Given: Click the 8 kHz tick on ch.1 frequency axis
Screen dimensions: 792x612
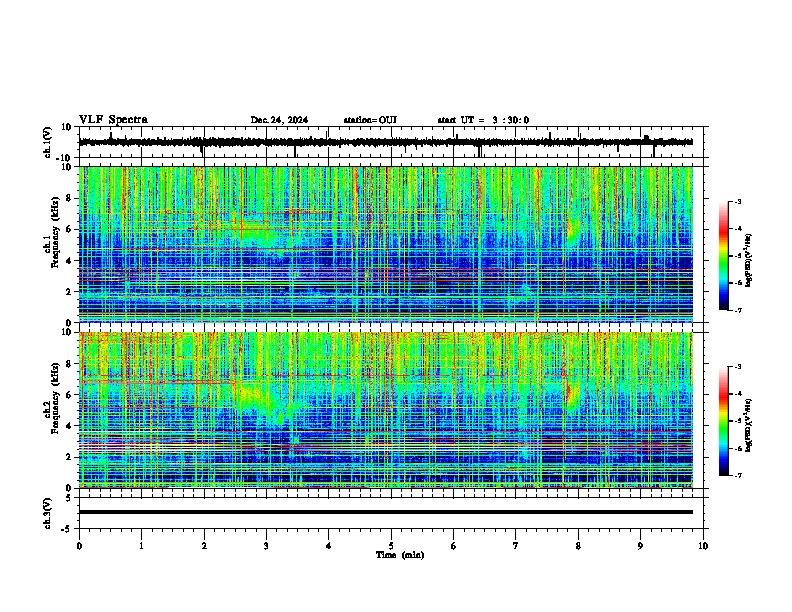Looking at the screenshot, I should click(69, 198).
